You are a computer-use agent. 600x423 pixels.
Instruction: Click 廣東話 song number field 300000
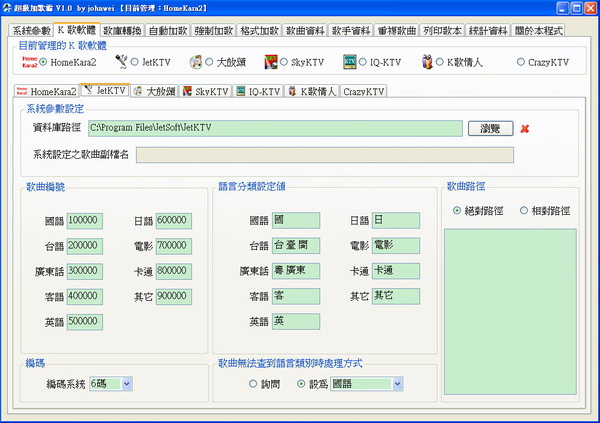(x=85, y=271)
